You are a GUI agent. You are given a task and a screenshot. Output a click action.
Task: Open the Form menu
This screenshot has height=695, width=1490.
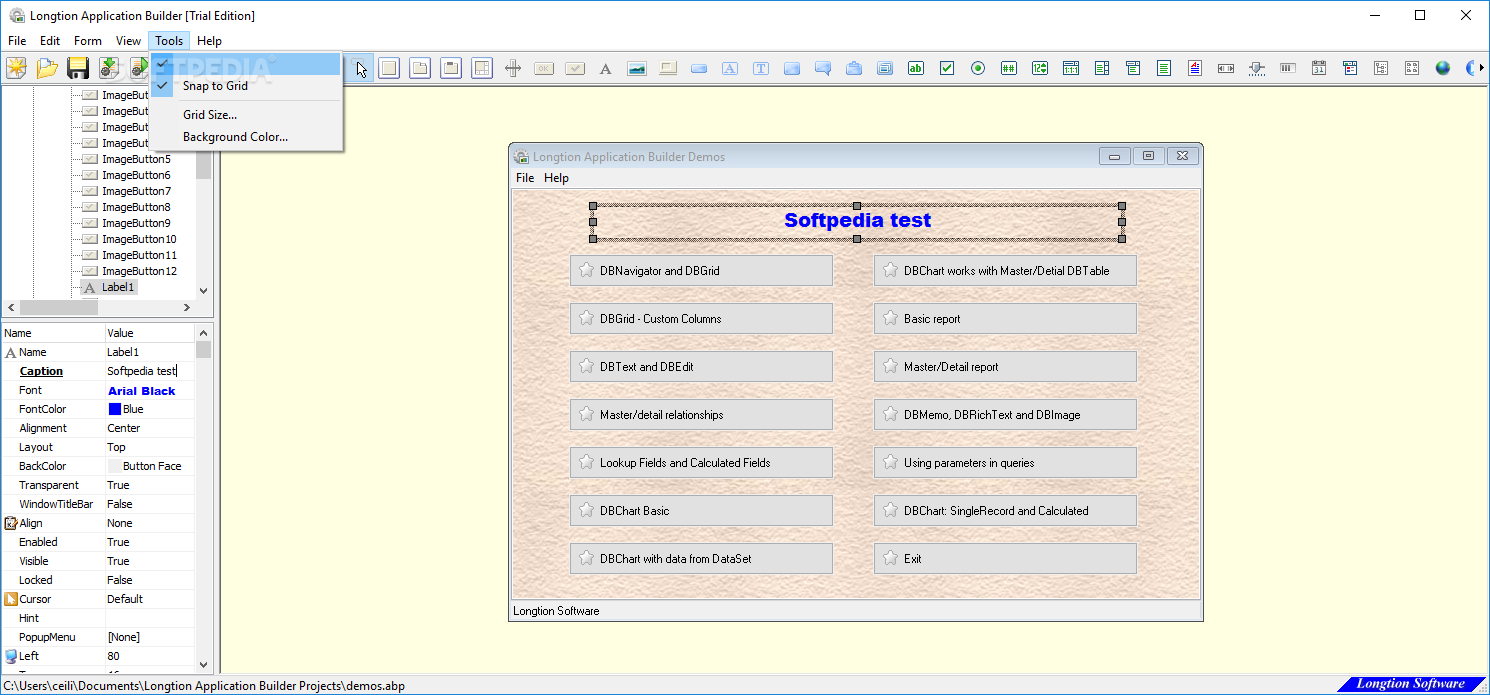[x=88, y=41]
